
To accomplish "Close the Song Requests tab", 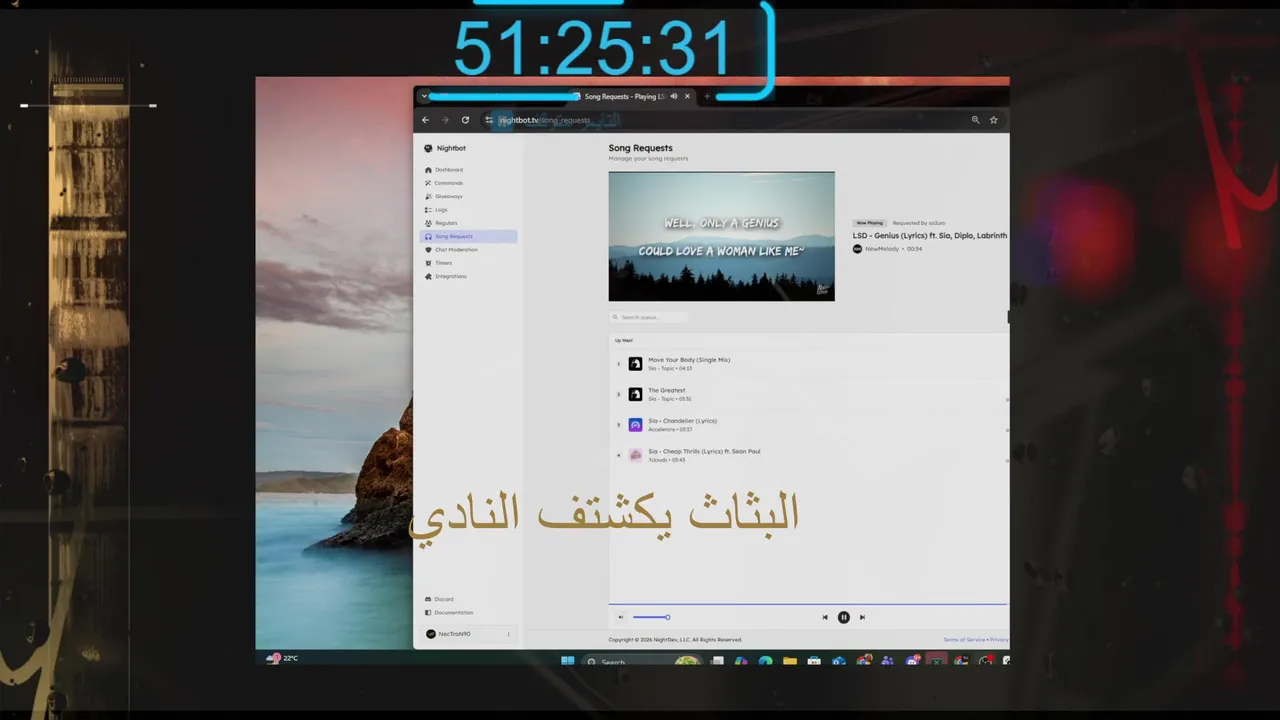I will pyautogui.click(x=687, y=97).
